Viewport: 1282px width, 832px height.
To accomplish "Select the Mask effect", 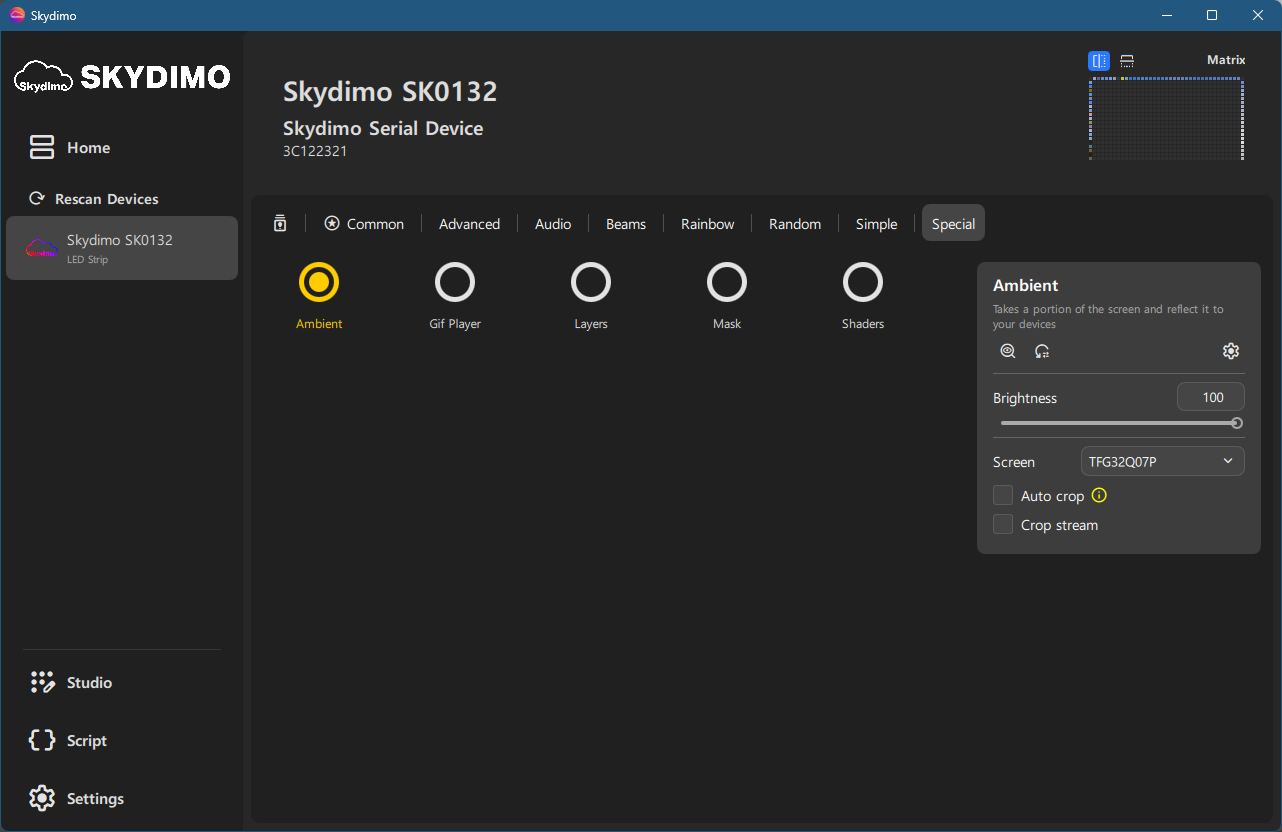I will (727, 282).
